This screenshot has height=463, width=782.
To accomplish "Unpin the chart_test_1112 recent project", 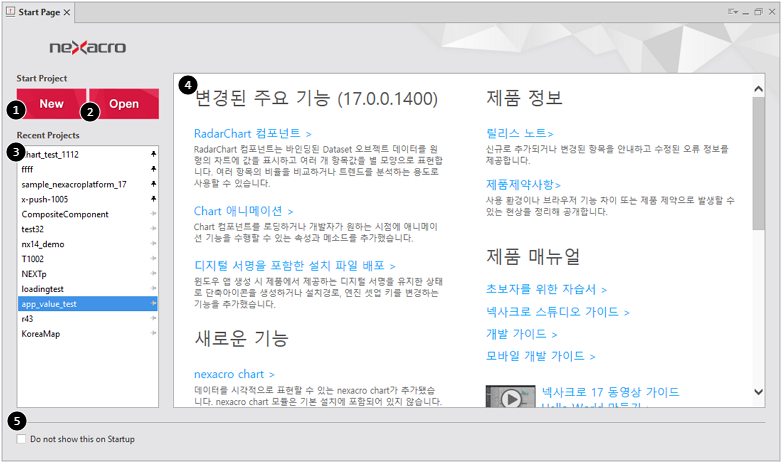I will [154, 154].
